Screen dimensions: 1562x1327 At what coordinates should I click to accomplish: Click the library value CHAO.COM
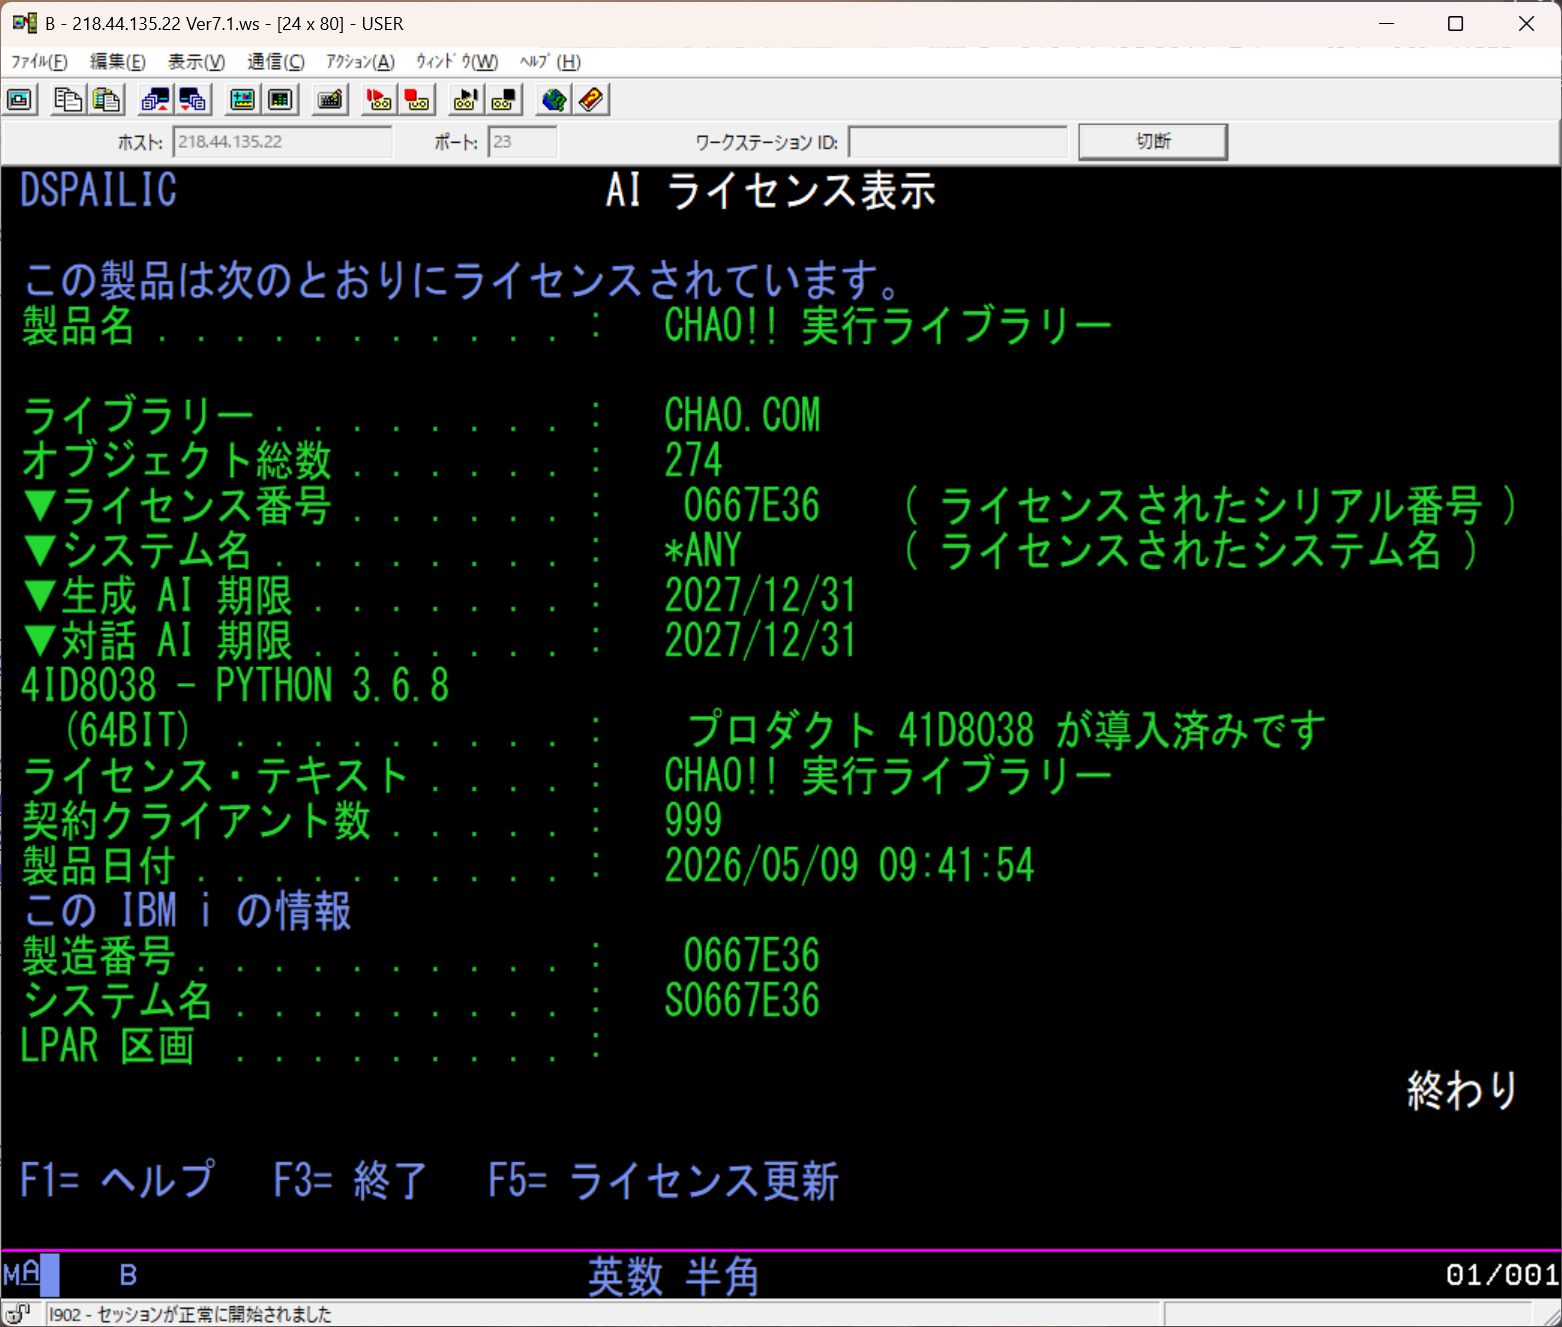click(742, 415)
